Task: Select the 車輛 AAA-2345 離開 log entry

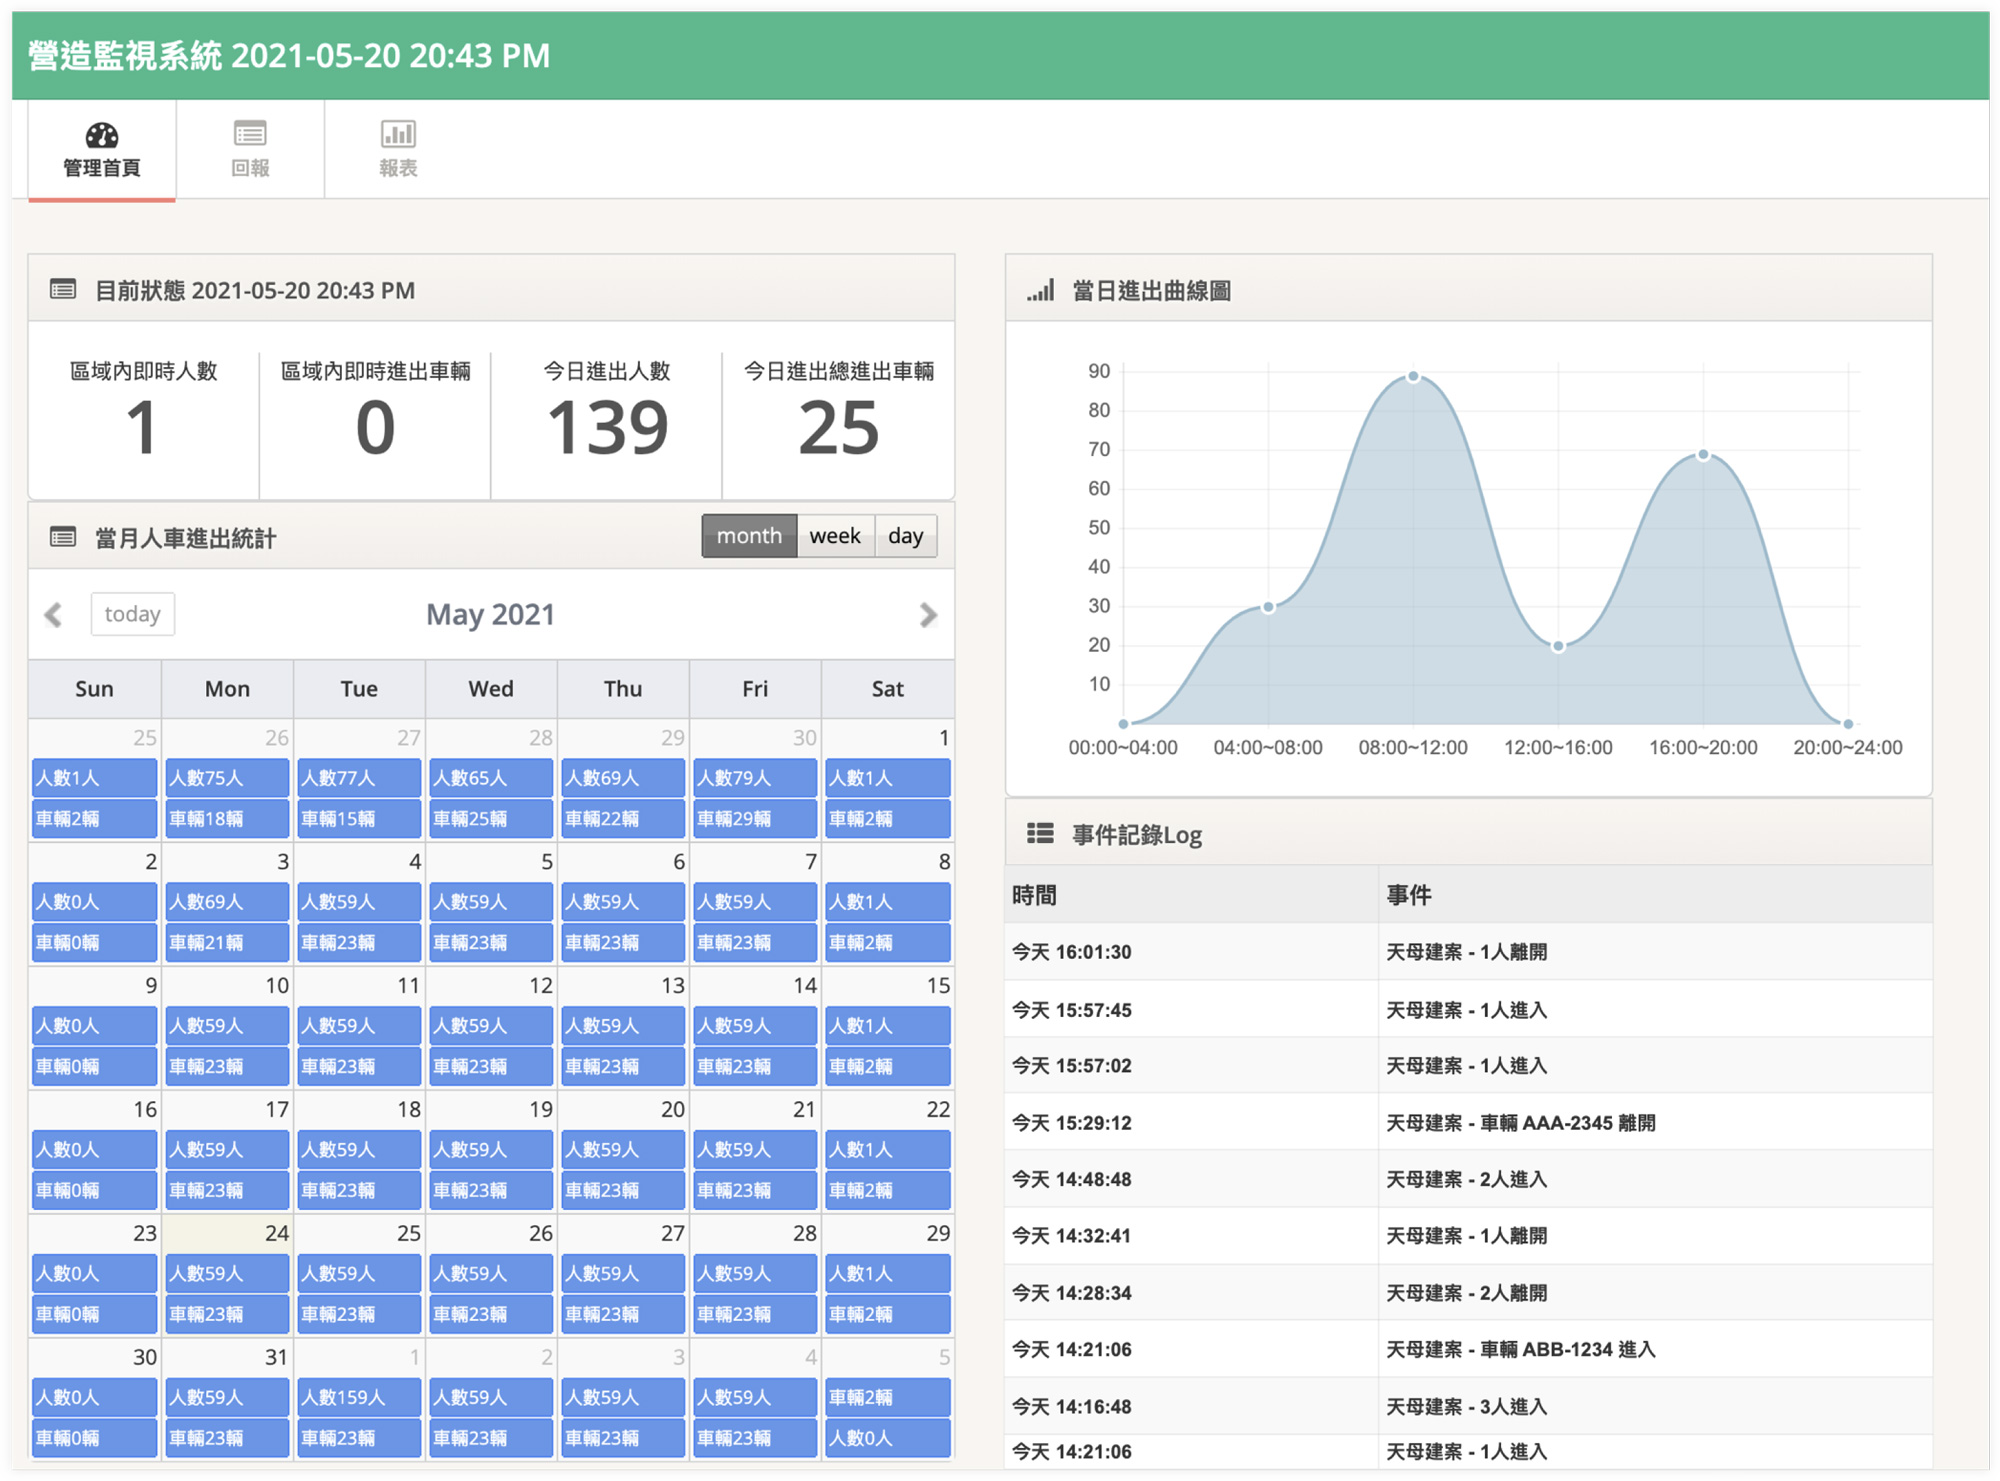Action: click(x=1468, y=1123)
